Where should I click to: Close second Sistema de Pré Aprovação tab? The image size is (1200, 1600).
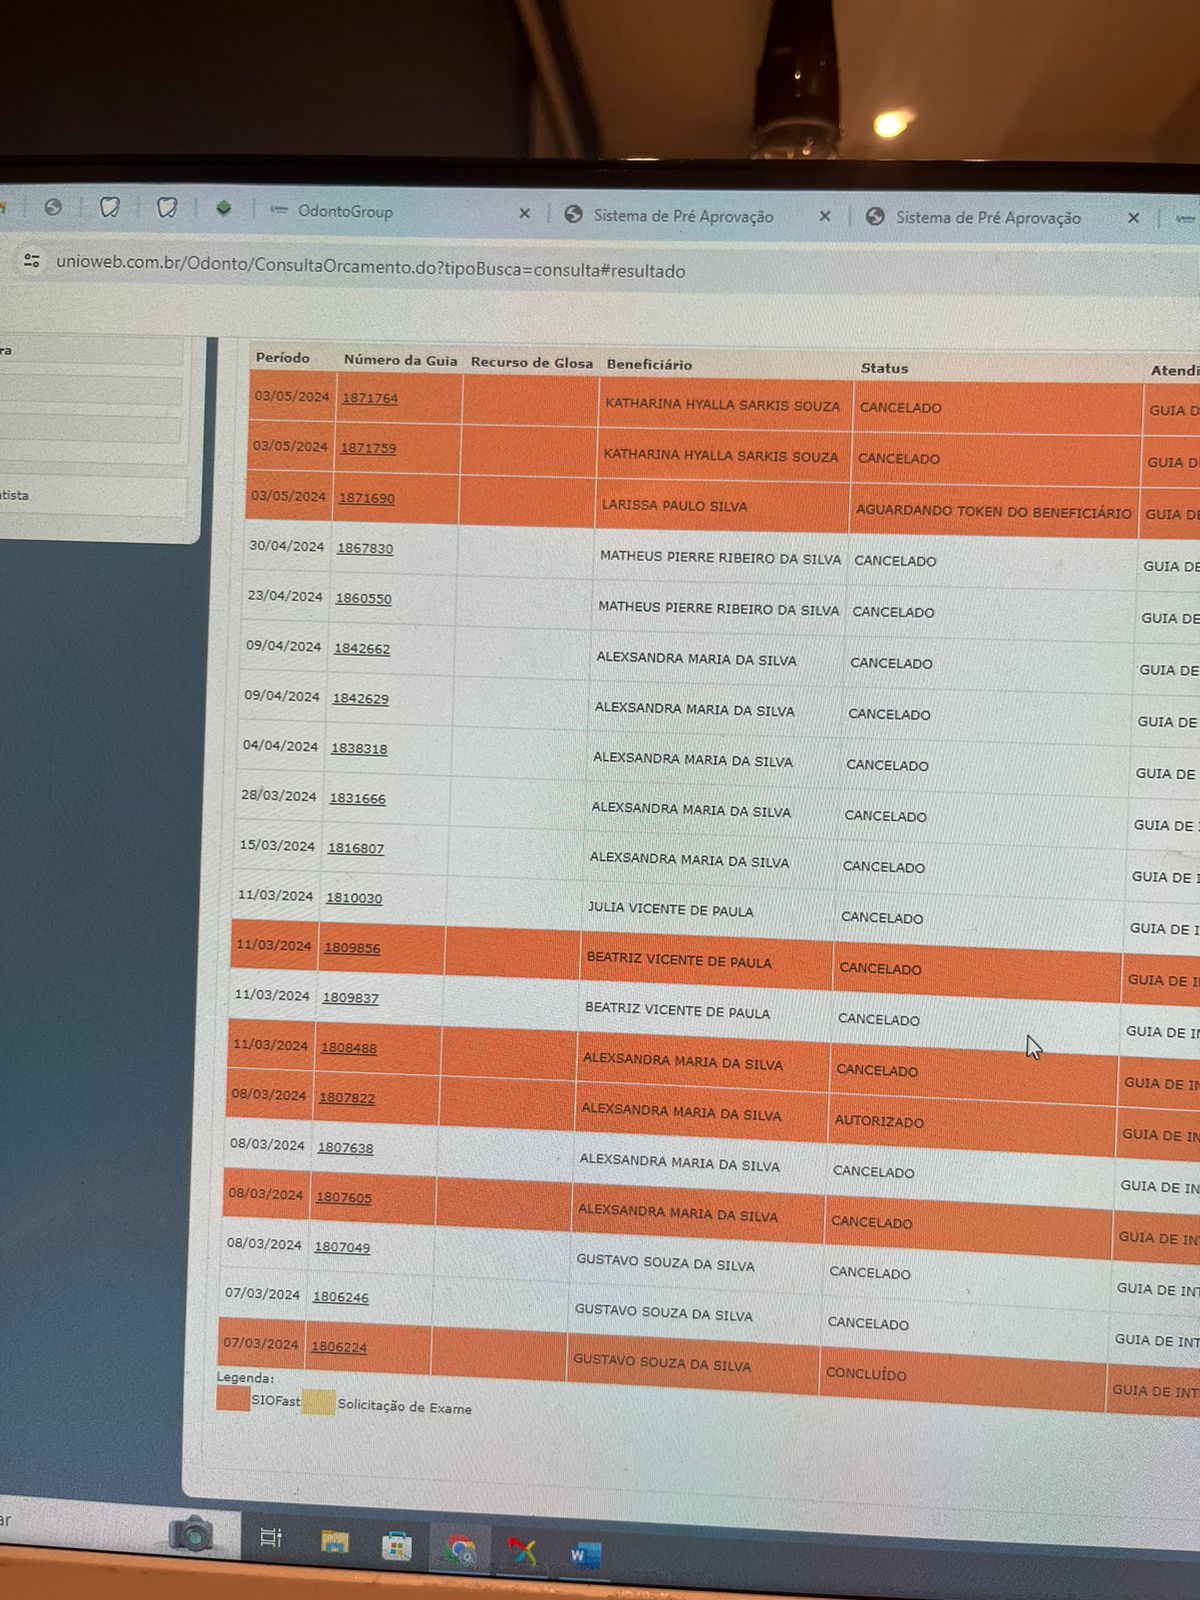pyautogui.click(x=1133, y=218)
